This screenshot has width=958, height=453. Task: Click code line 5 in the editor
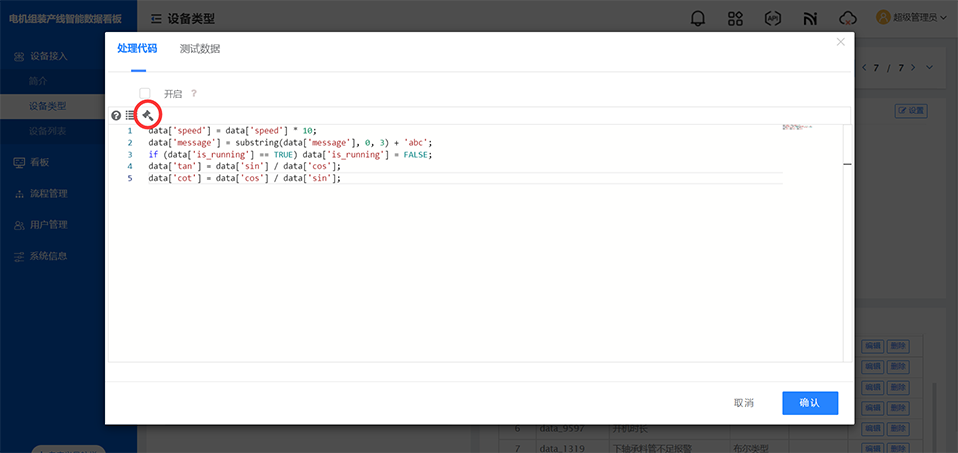click(245, 178)
